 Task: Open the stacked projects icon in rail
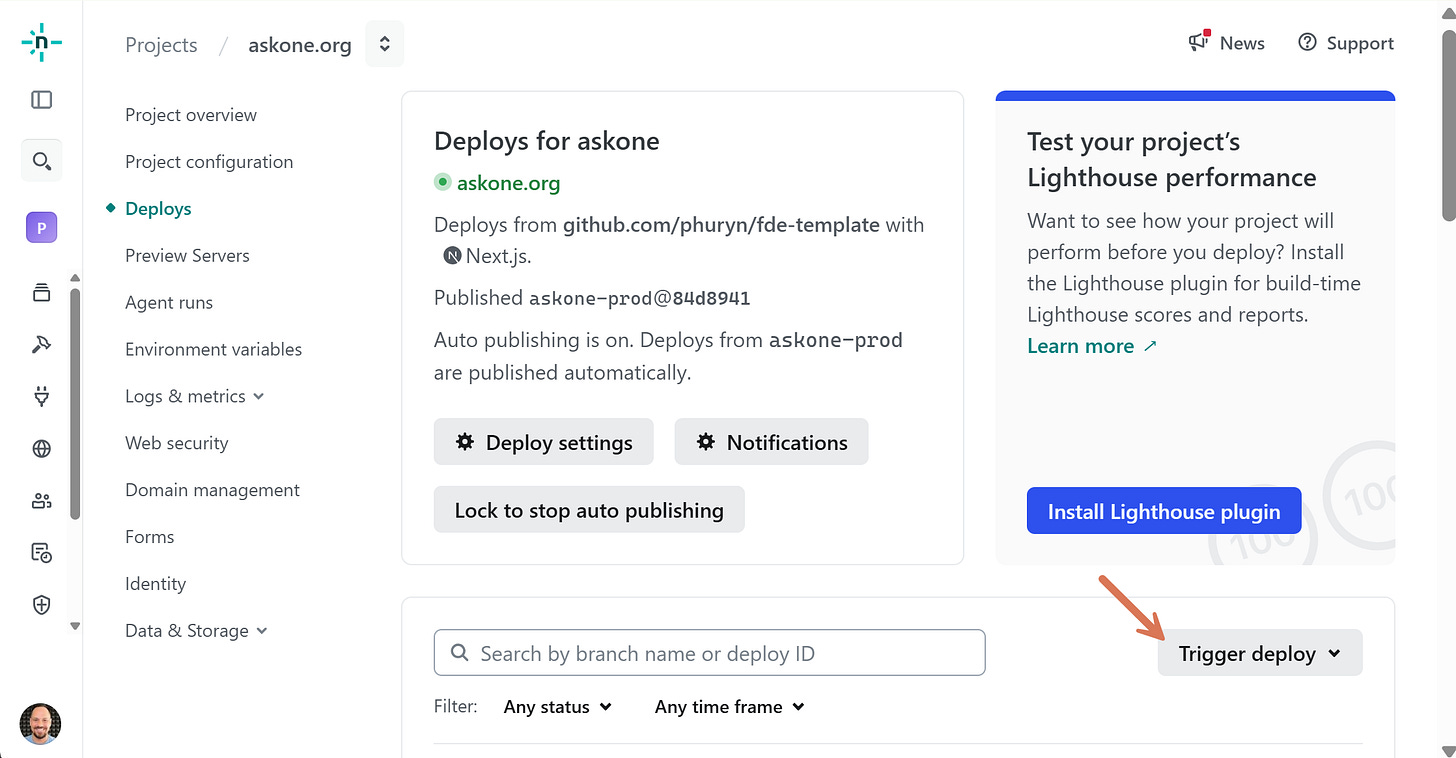coord(41,292)
